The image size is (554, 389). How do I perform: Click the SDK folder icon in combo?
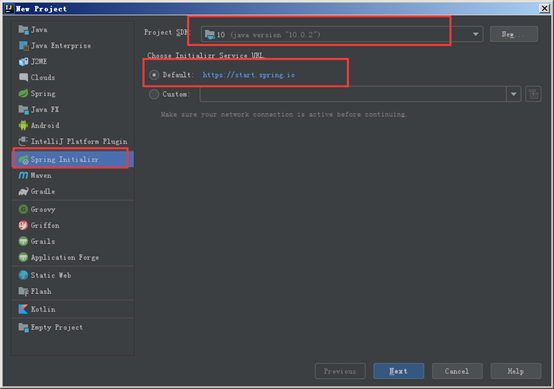click(x=210, y=34)
